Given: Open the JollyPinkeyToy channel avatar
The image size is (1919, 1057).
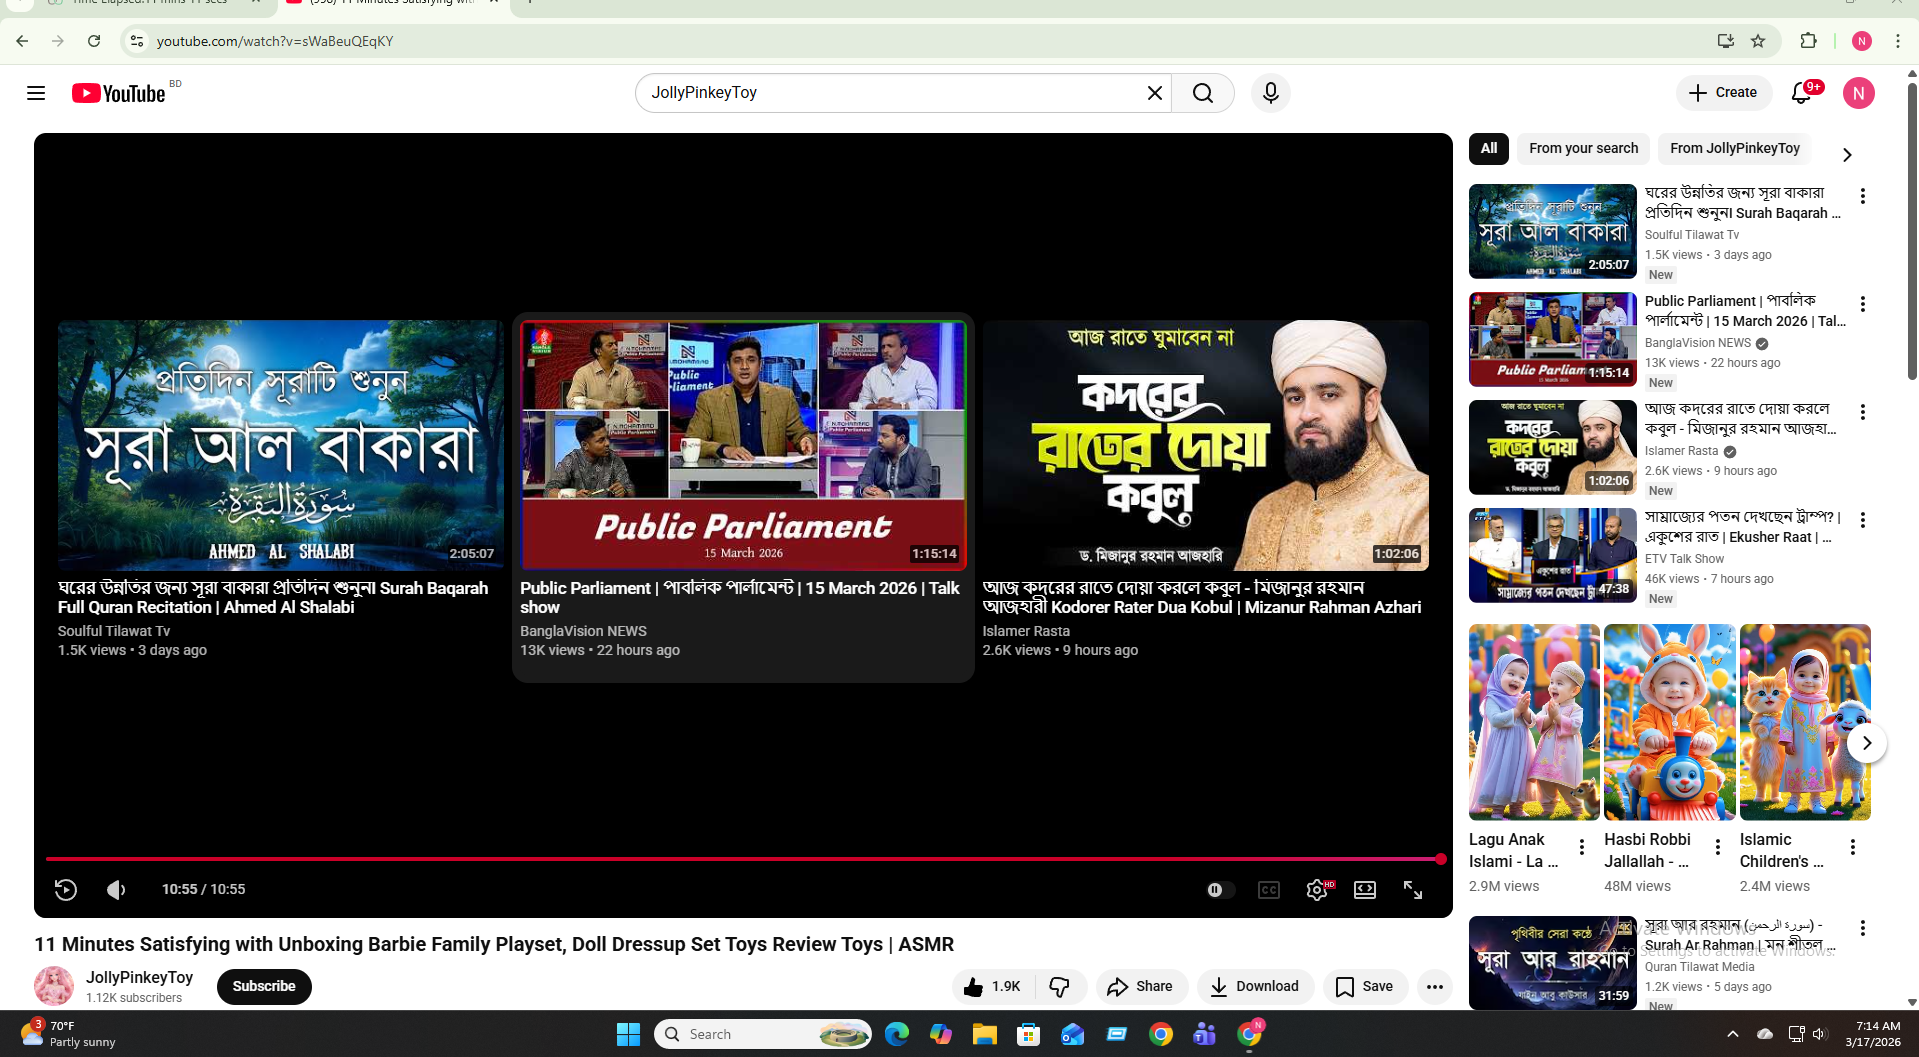Looking at the screenshot, I should click(54, 986).
